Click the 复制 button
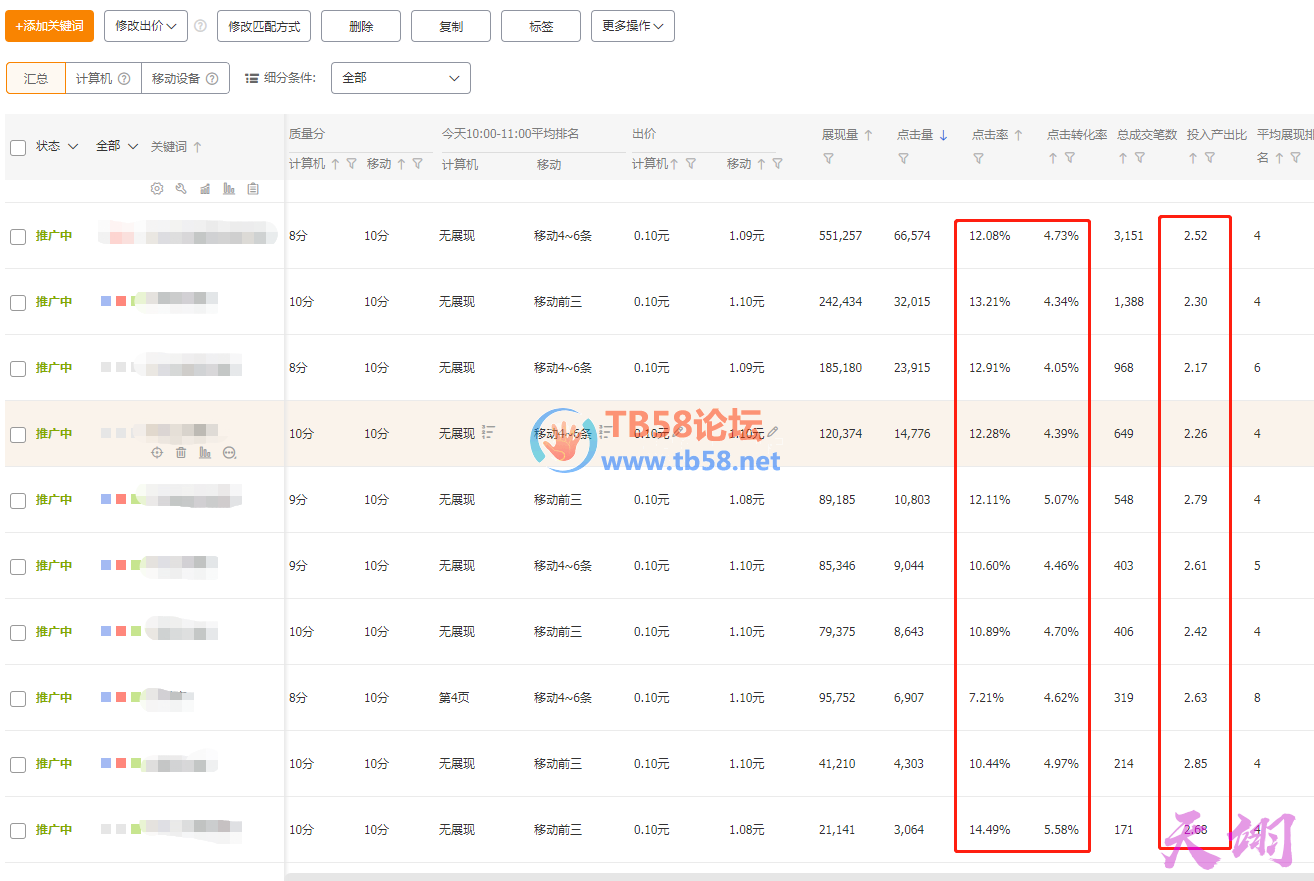 pos(451,26)
